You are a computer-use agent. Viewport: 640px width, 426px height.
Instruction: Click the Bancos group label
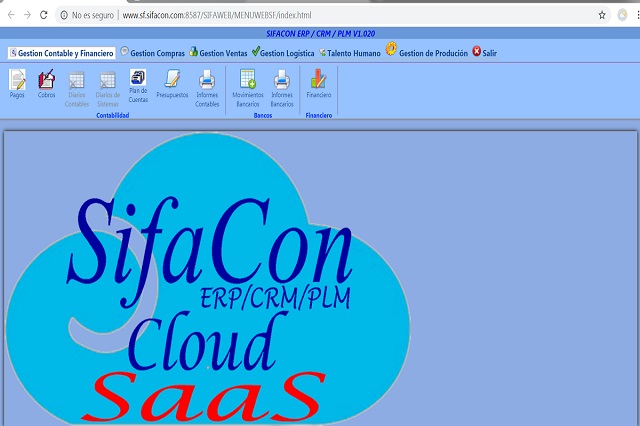pos(263,115)
